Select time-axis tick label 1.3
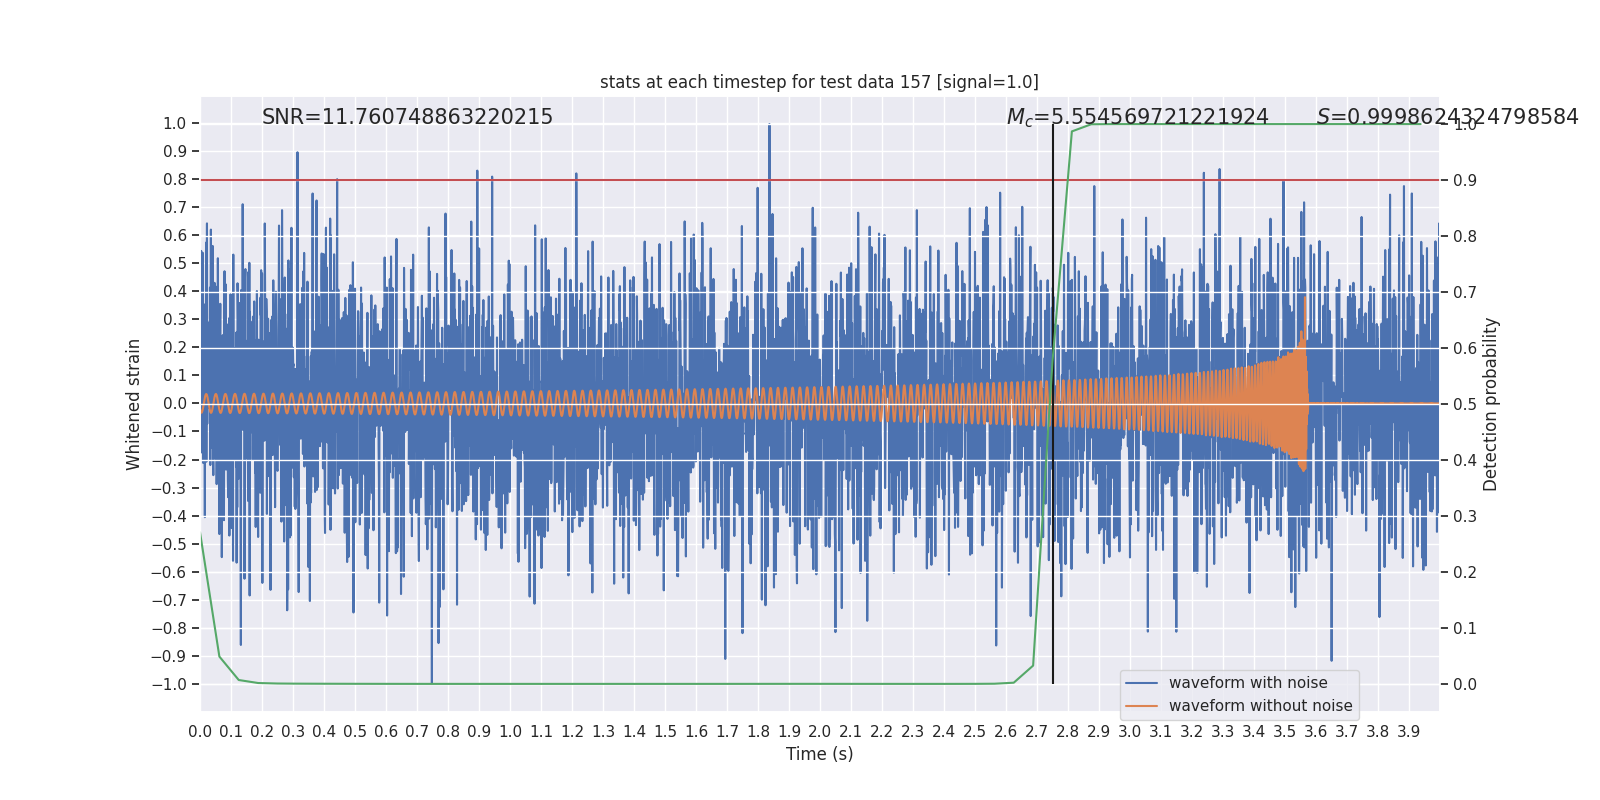Viewport: 1600px width, 800px height. (603, 731)
